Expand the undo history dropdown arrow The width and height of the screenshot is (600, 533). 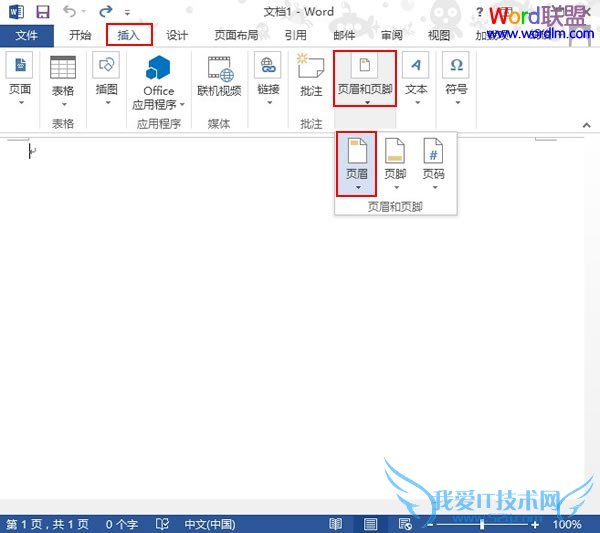click(84, 11)
